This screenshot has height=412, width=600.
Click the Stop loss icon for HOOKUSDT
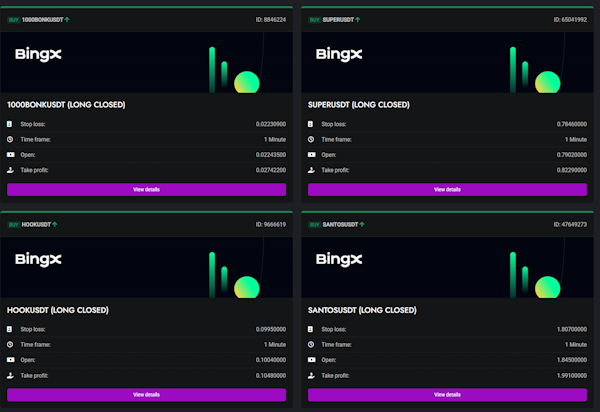coord(10,330)
